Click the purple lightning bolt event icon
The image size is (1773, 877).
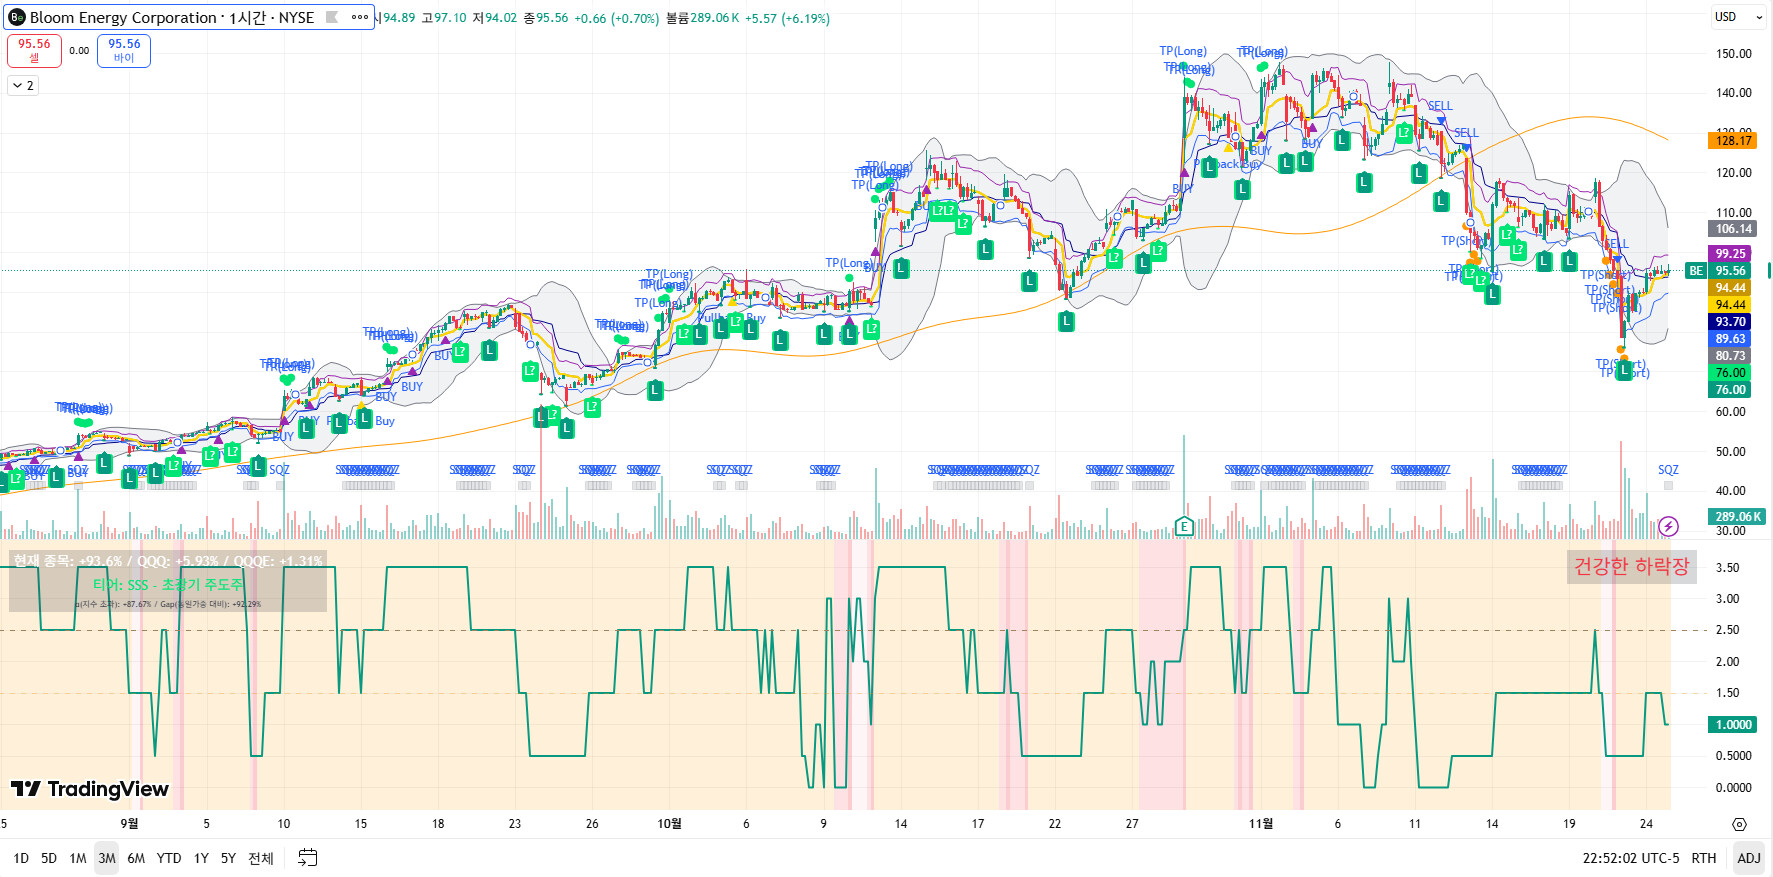(1668, 526)
